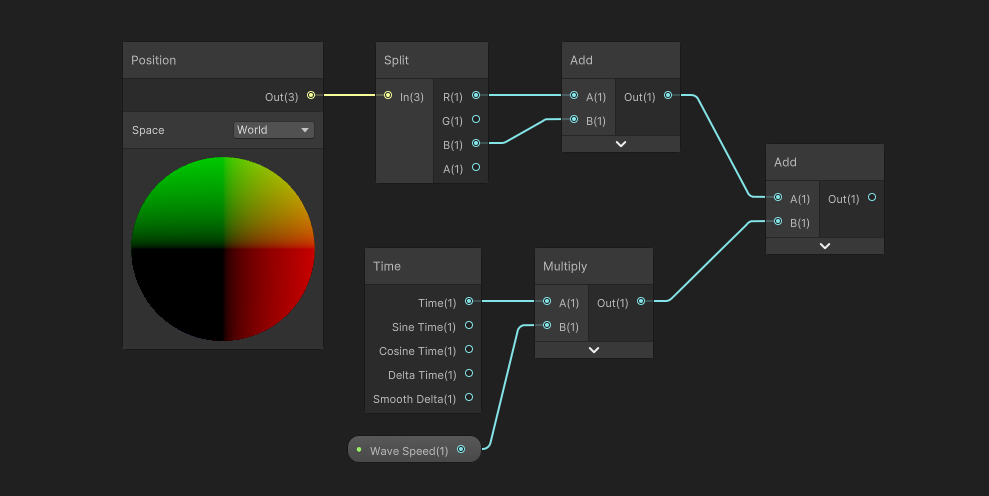The height and width of the screenshot is (496, 989).
Task: Expand the preview chevron on Multiply node
Action: (594, 350)
